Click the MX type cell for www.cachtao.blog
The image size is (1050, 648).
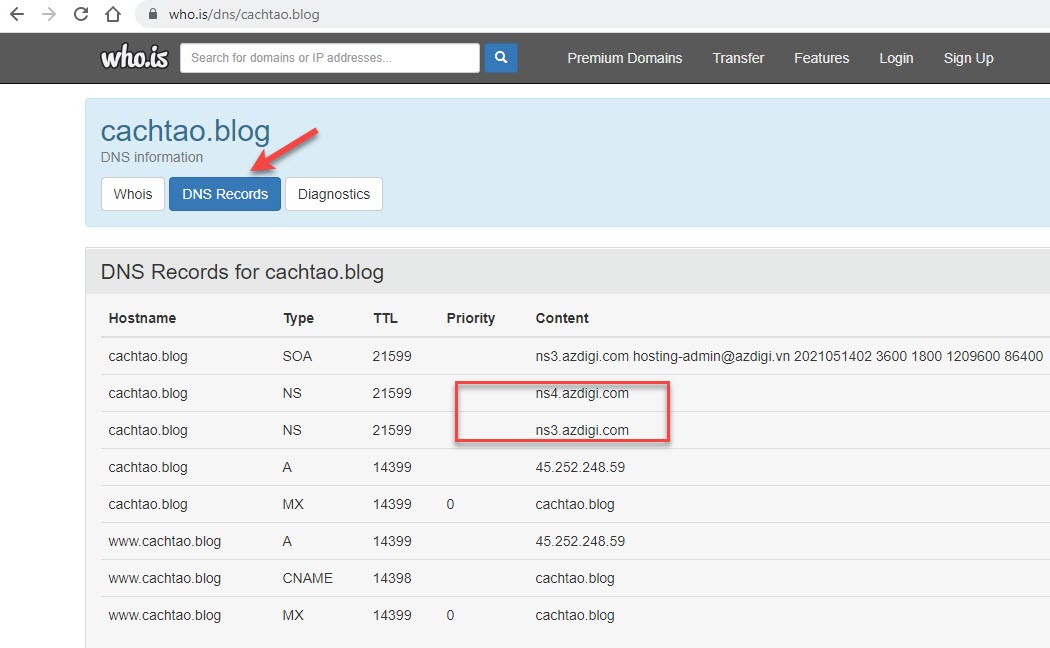pyautogui.click(x=293, y=615)
